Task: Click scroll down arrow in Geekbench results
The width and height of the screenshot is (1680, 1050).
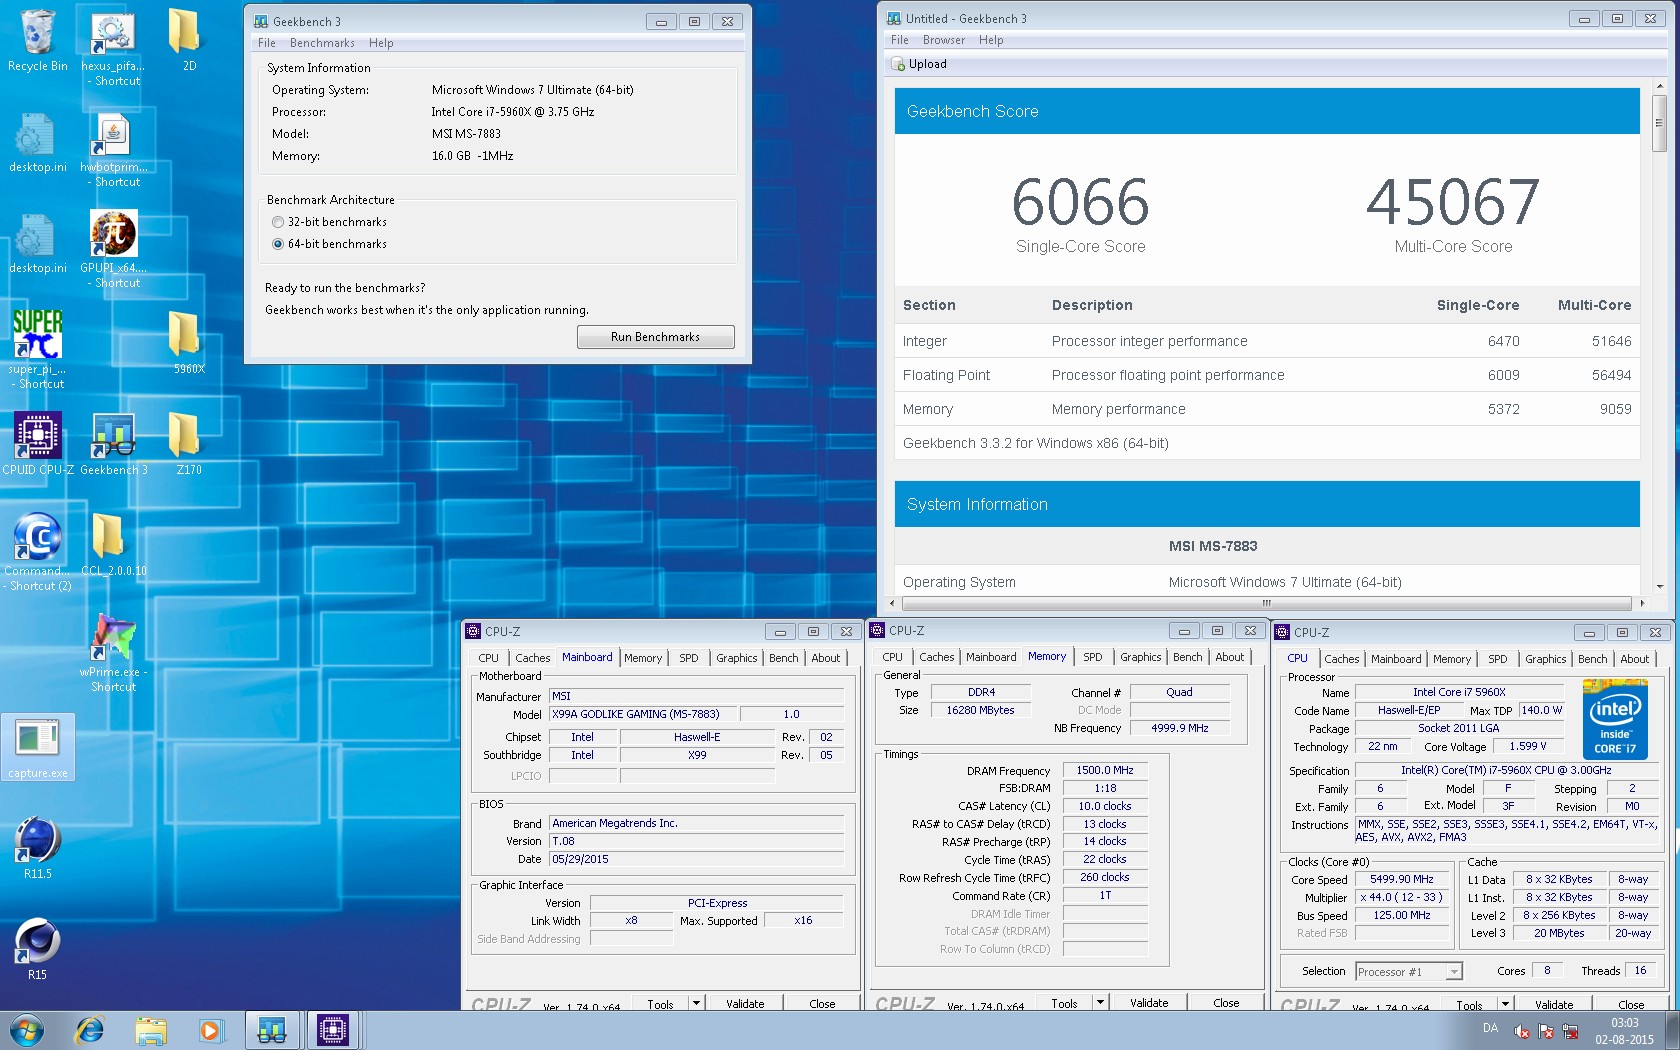Action: [x=1659, y=587]
